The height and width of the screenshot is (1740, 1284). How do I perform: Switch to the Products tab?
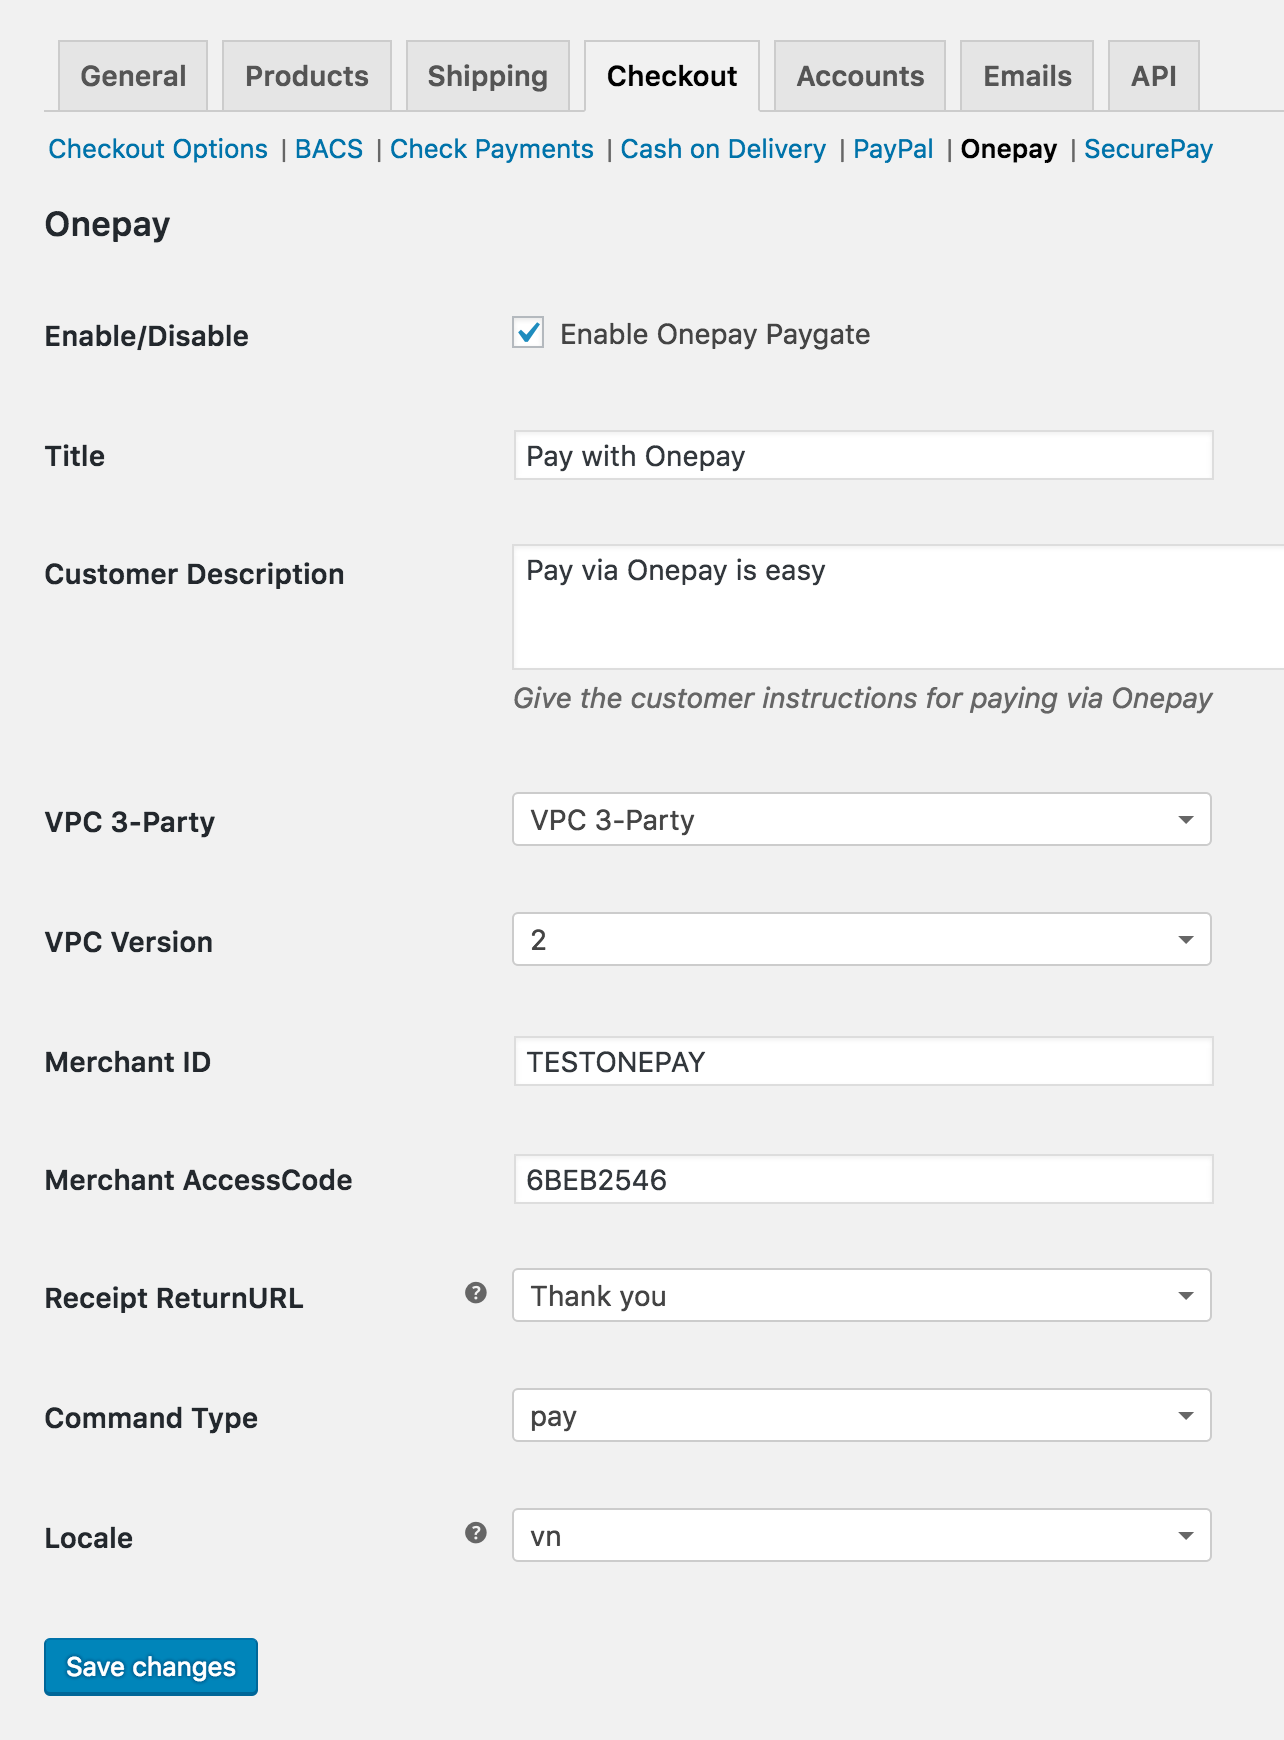coord(307,76)
